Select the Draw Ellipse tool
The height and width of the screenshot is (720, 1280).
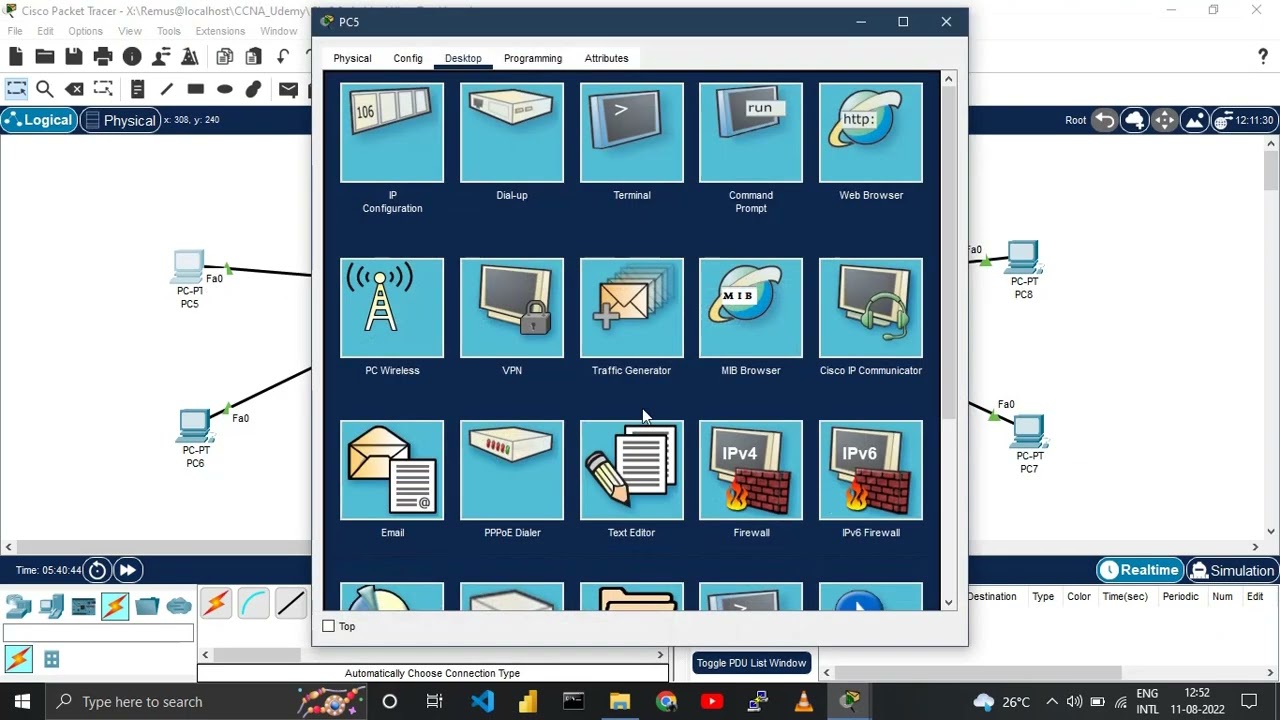(224, 89)
